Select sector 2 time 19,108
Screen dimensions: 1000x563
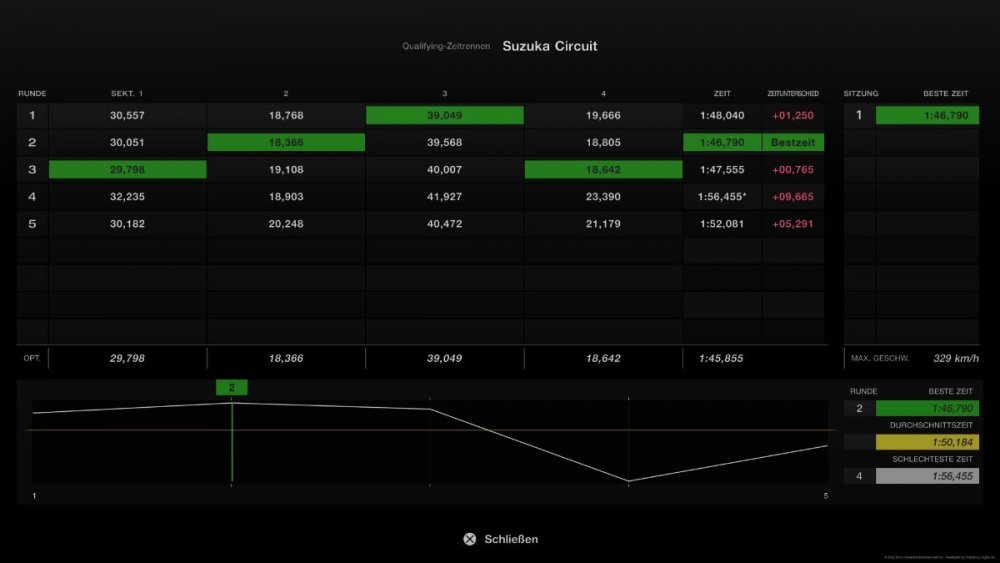point(286,170)
